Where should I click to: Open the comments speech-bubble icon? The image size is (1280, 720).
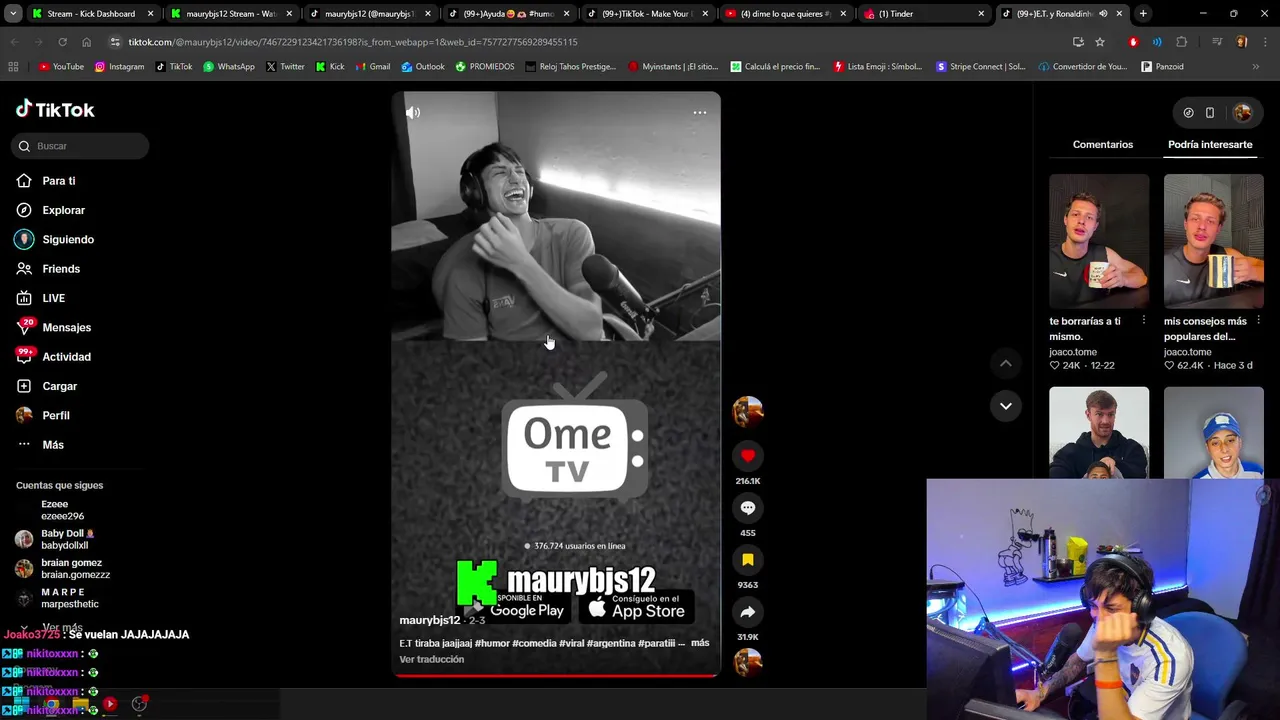pos(747,508)
